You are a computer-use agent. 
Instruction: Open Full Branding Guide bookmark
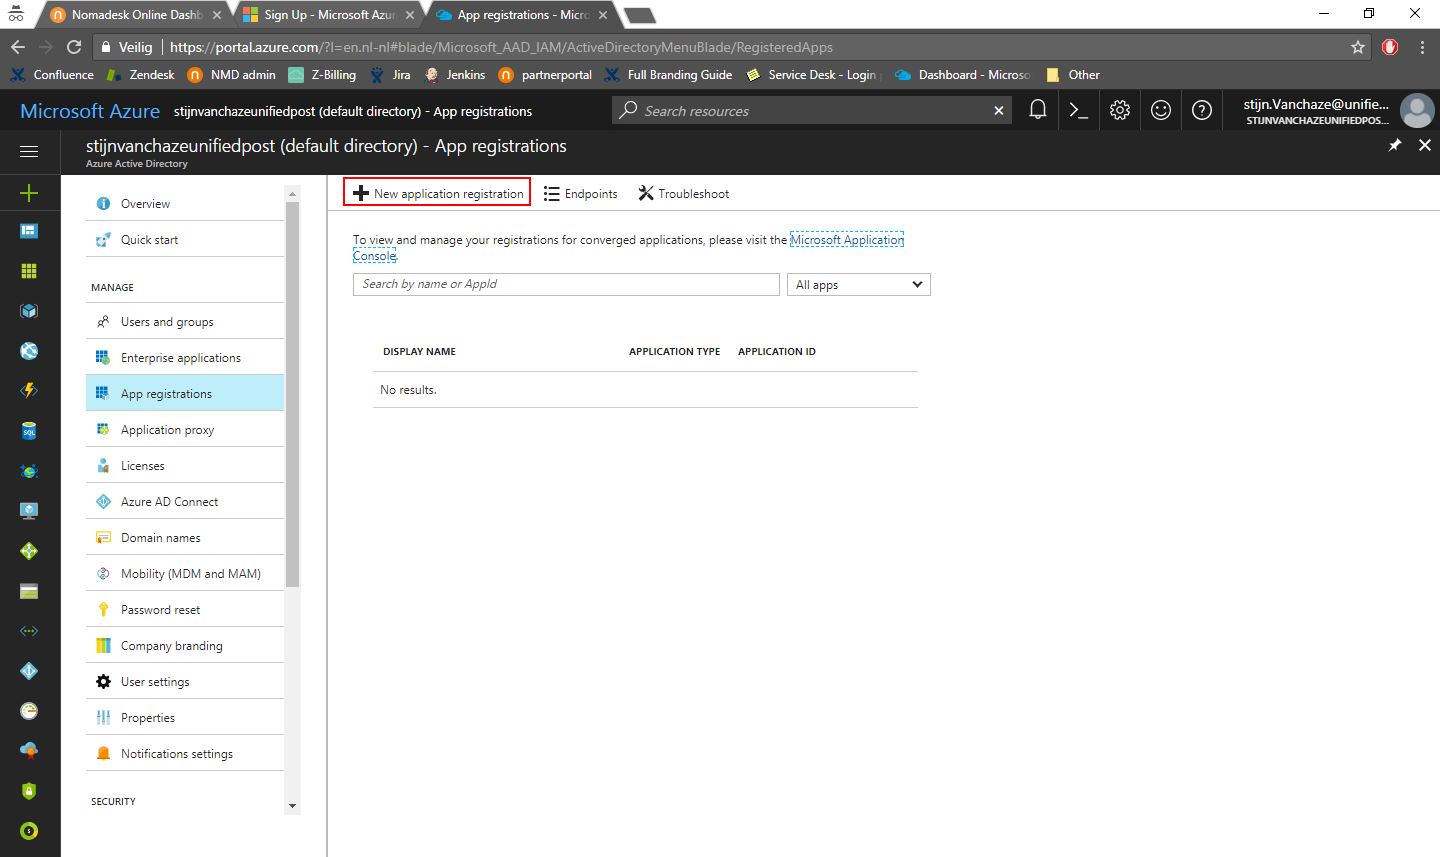pyautogui.click(x=669, y=75)
